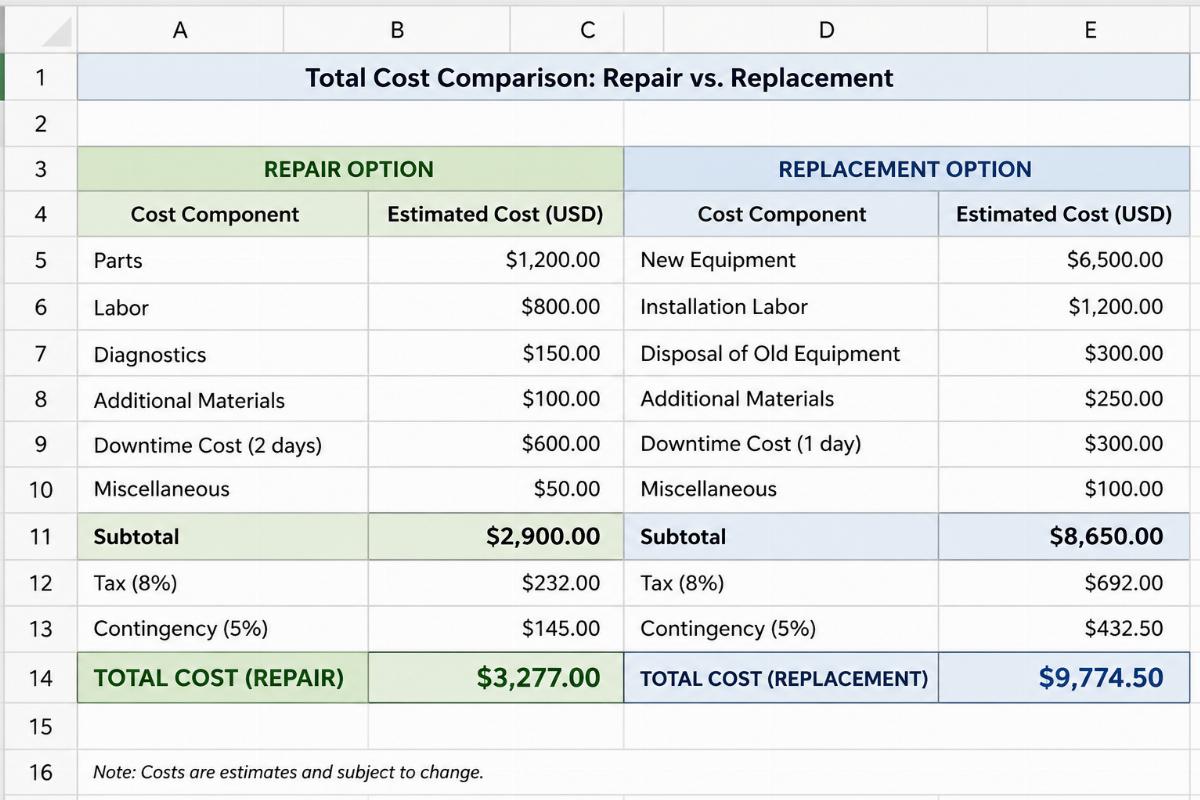Viewport: 1200px width, 800px height.
Task: Select column E header
Action: [x=1090, y=30]
